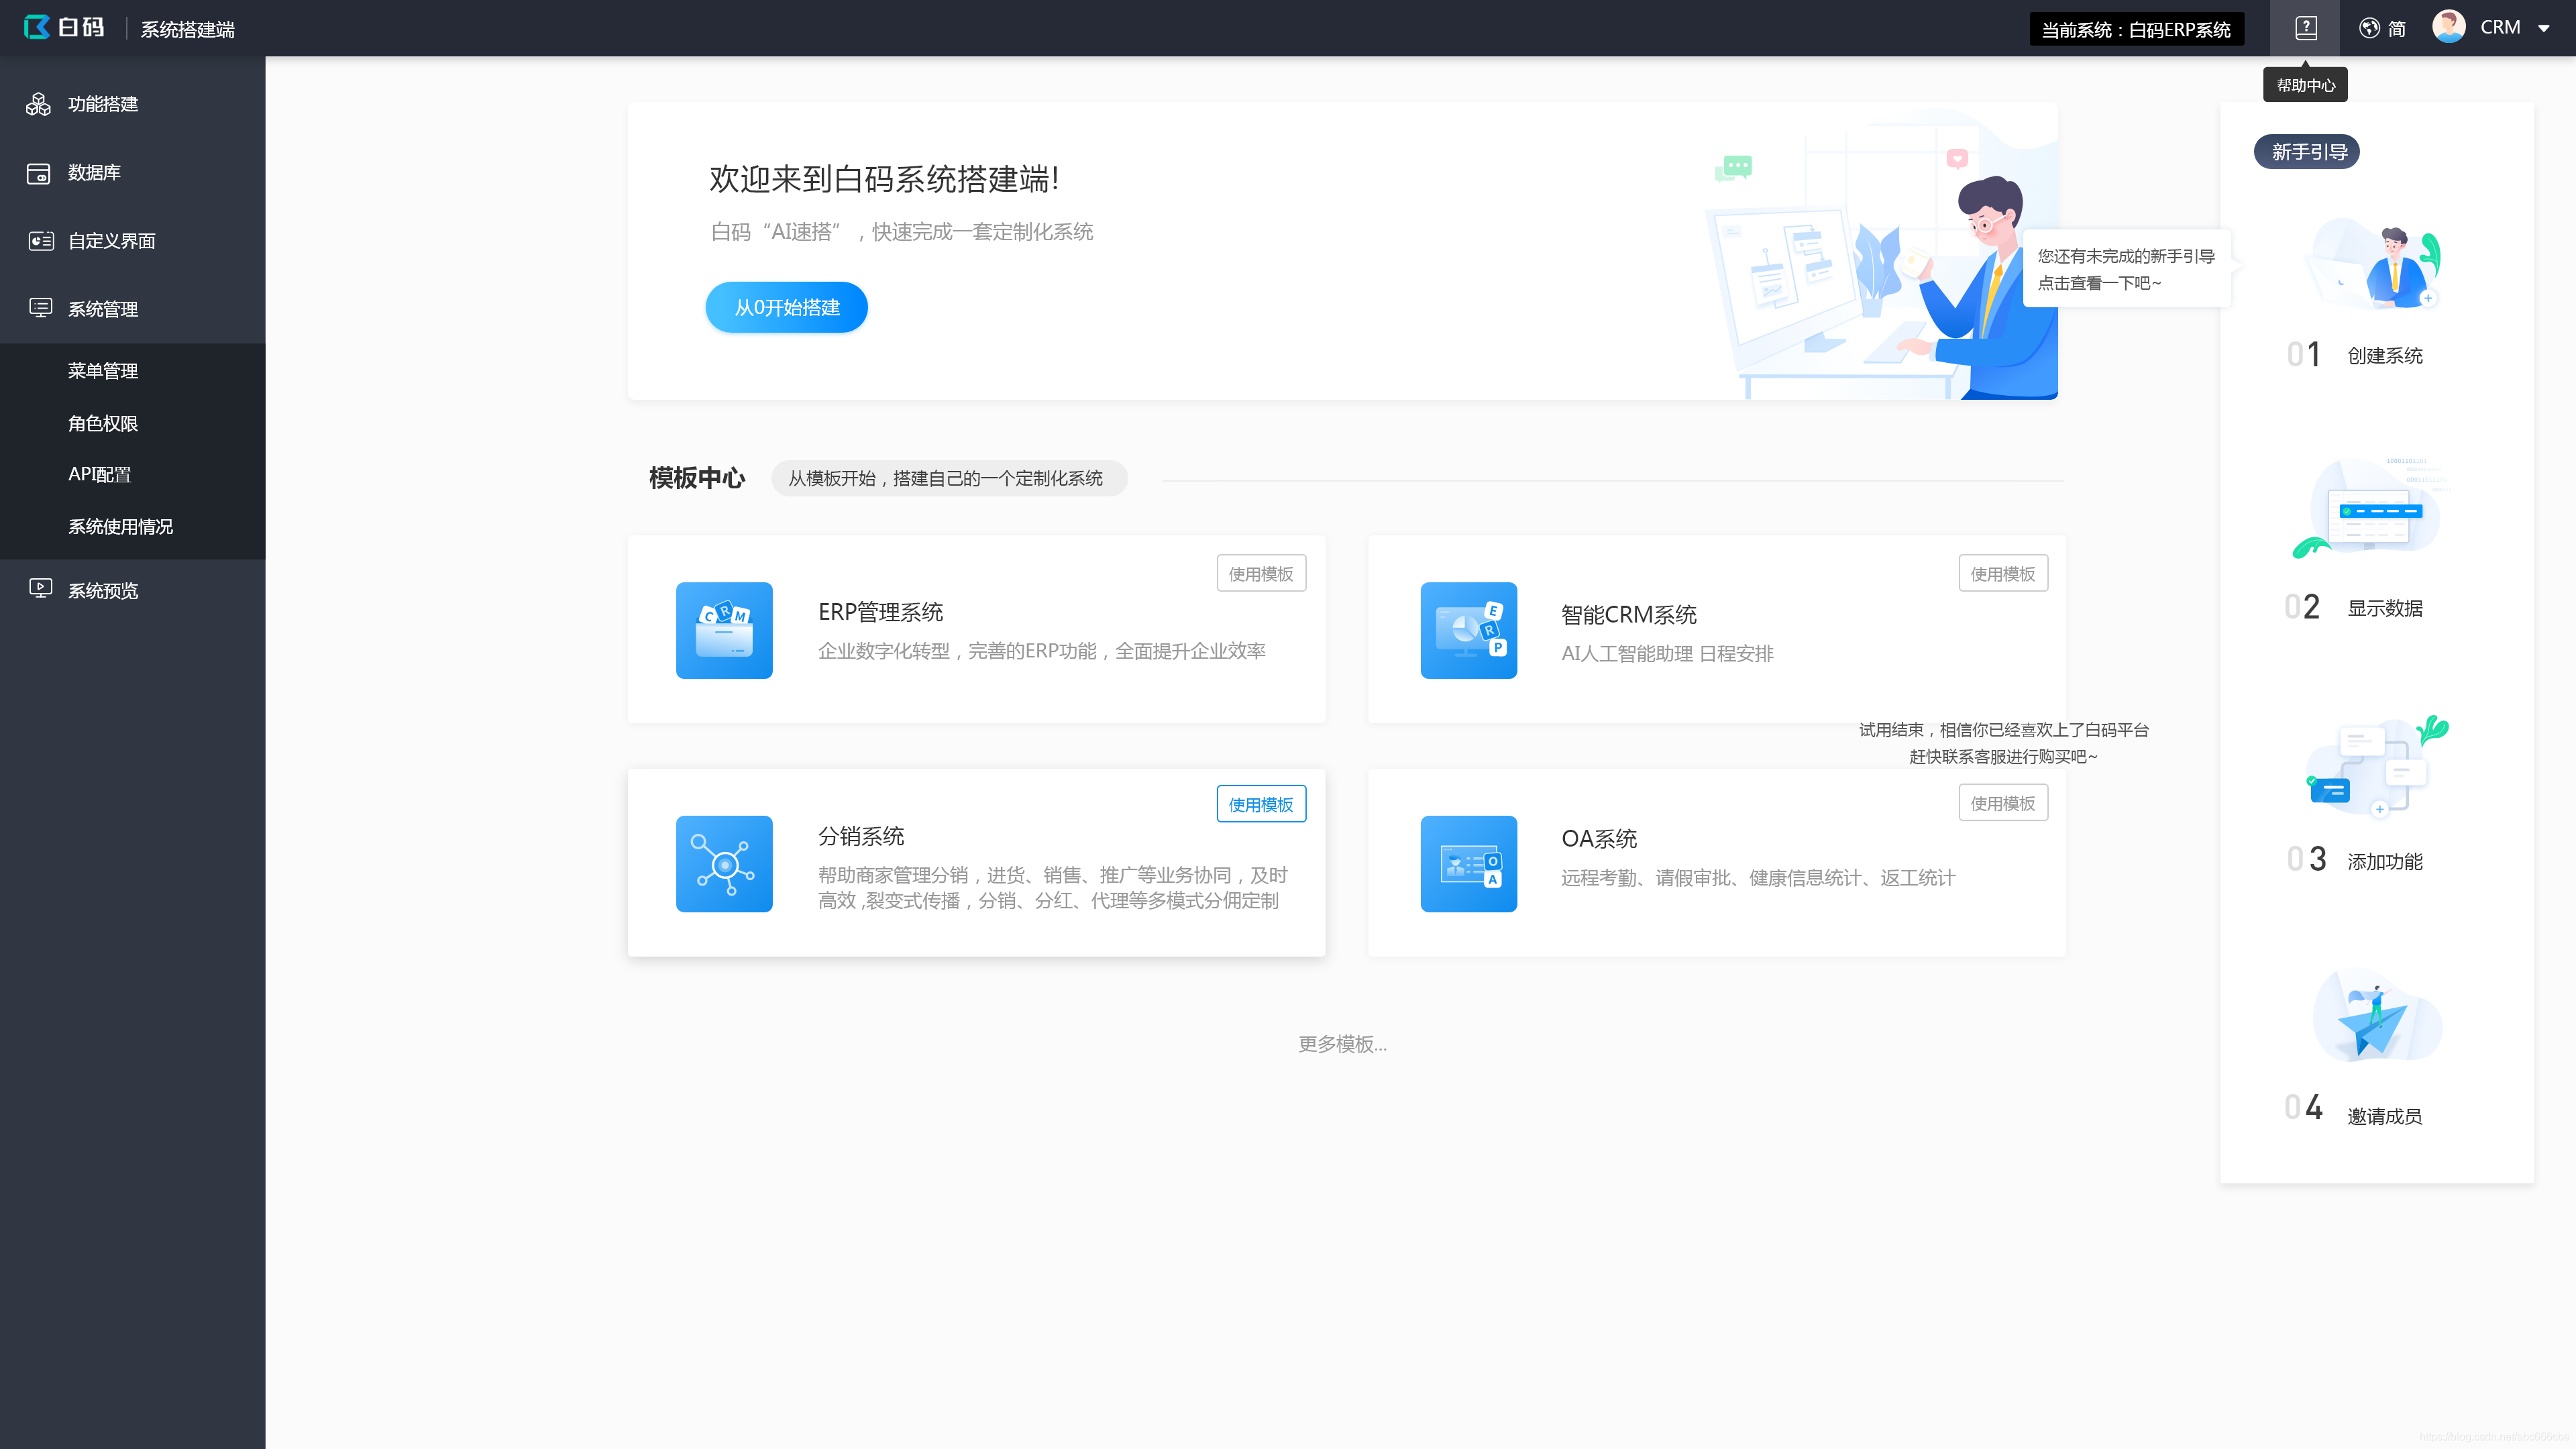Click the ERP管理系统 template icon

click(724, 630)
